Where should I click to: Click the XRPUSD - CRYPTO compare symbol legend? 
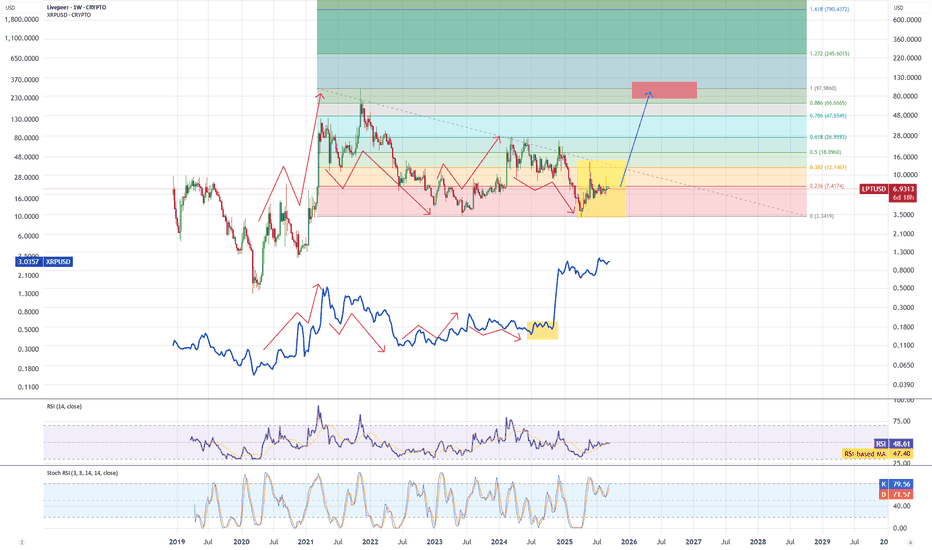pos(68,15)
